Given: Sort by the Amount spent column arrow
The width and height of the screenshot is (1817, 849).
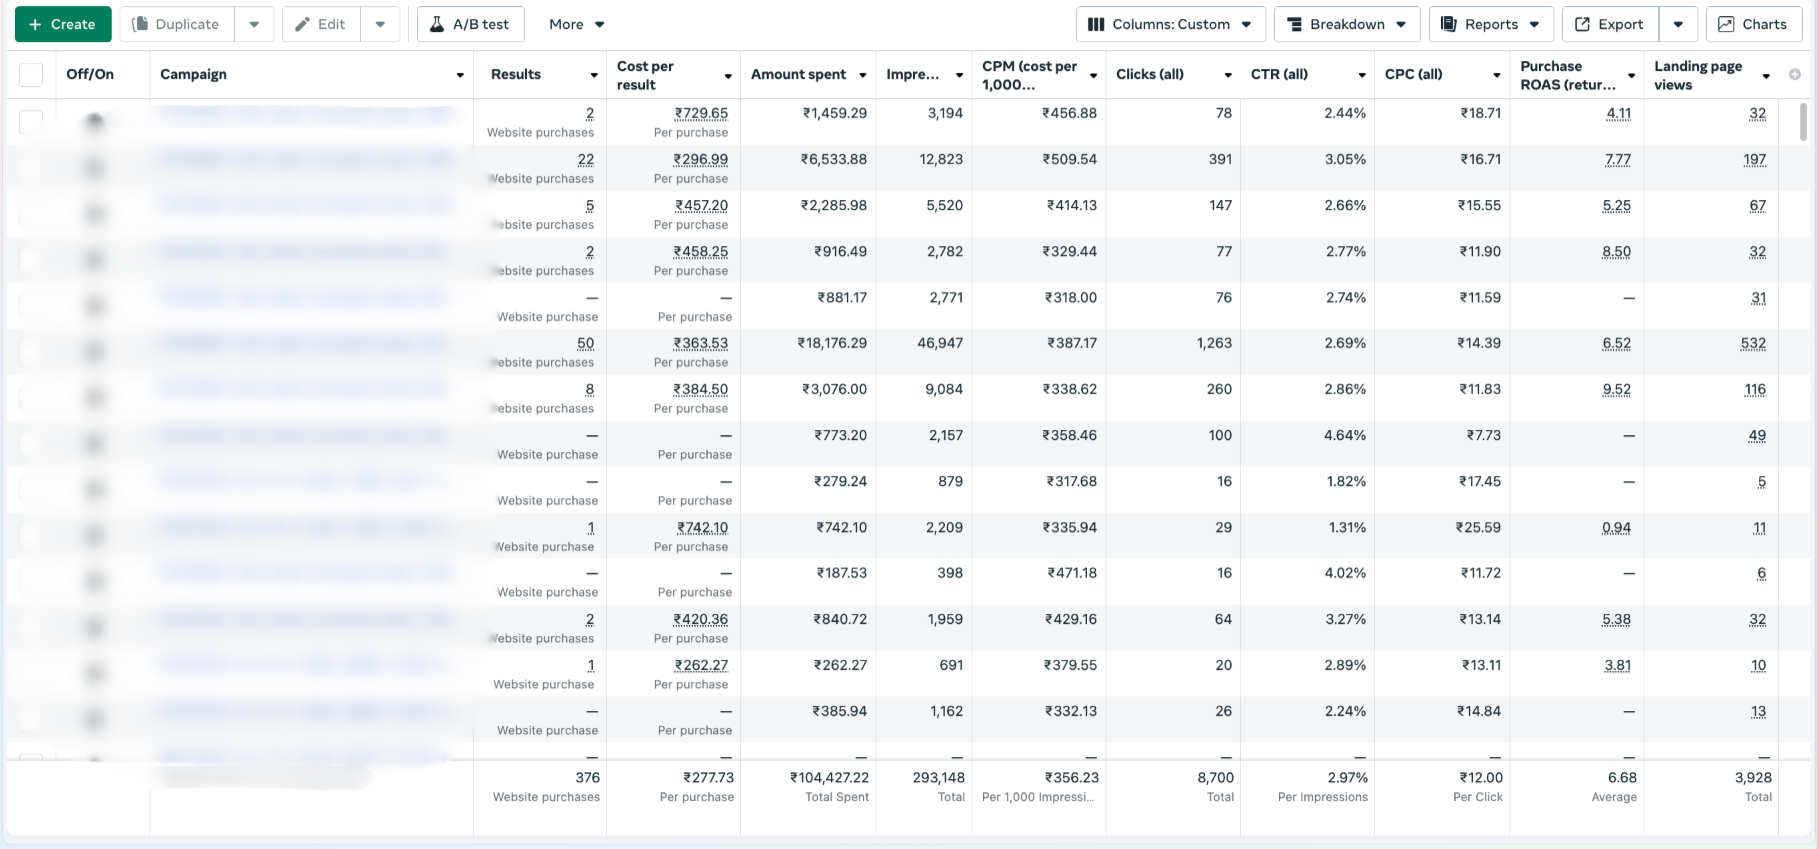Looking at the screenshot, I should [x=862, y=75].
